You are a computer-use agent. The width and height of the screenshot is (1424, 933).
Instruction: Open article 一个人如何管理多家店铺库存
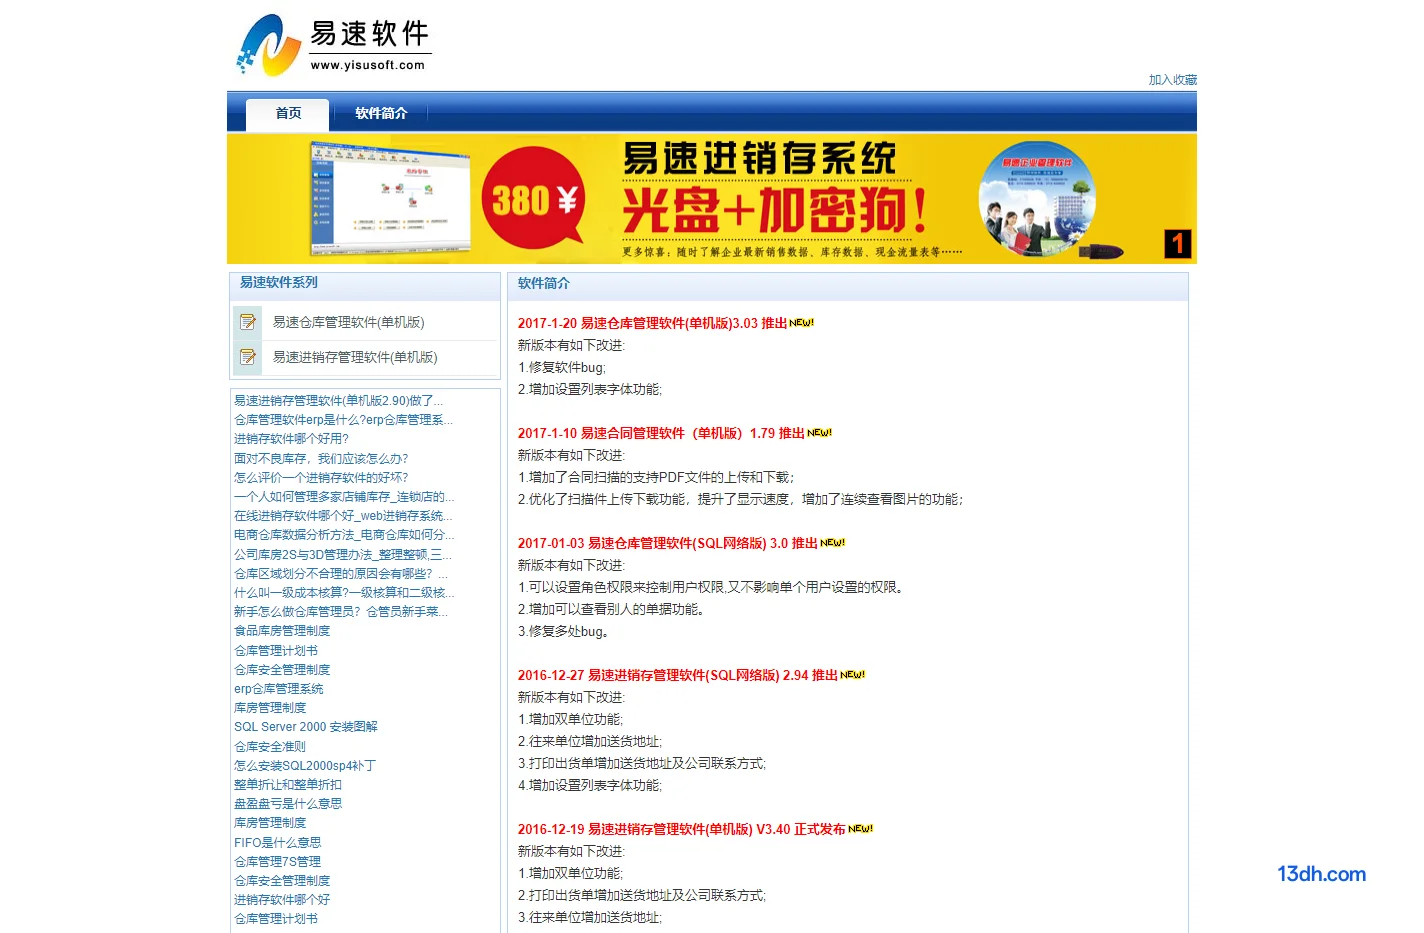(x=344, y=497)
